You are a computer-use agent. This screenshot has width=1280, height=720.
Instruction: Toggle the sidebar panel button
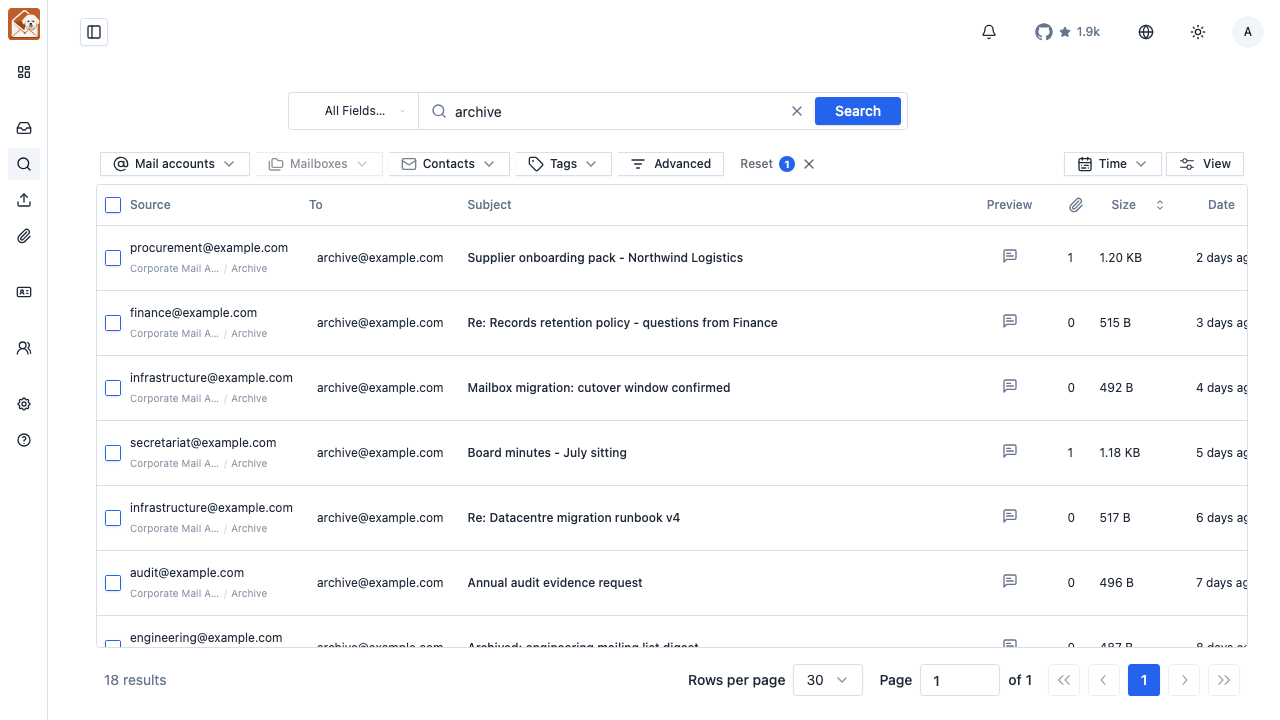94,32
